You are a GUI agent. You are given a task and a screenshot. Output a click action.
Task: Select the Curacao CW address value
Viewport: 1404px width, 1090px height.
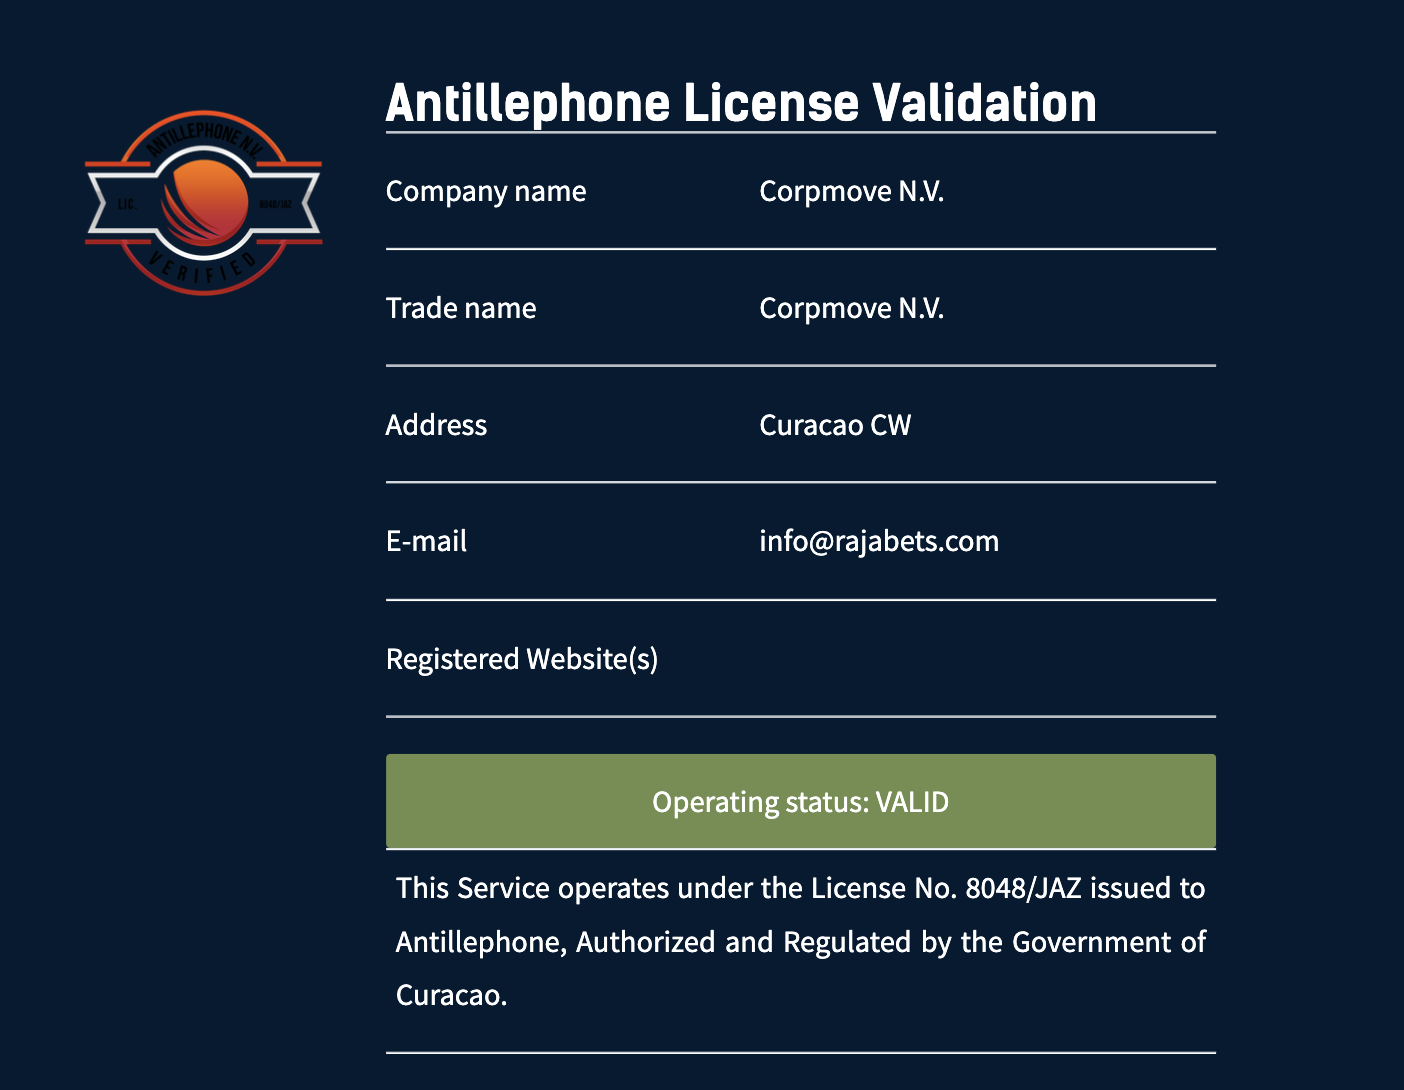tap(835, 425)
